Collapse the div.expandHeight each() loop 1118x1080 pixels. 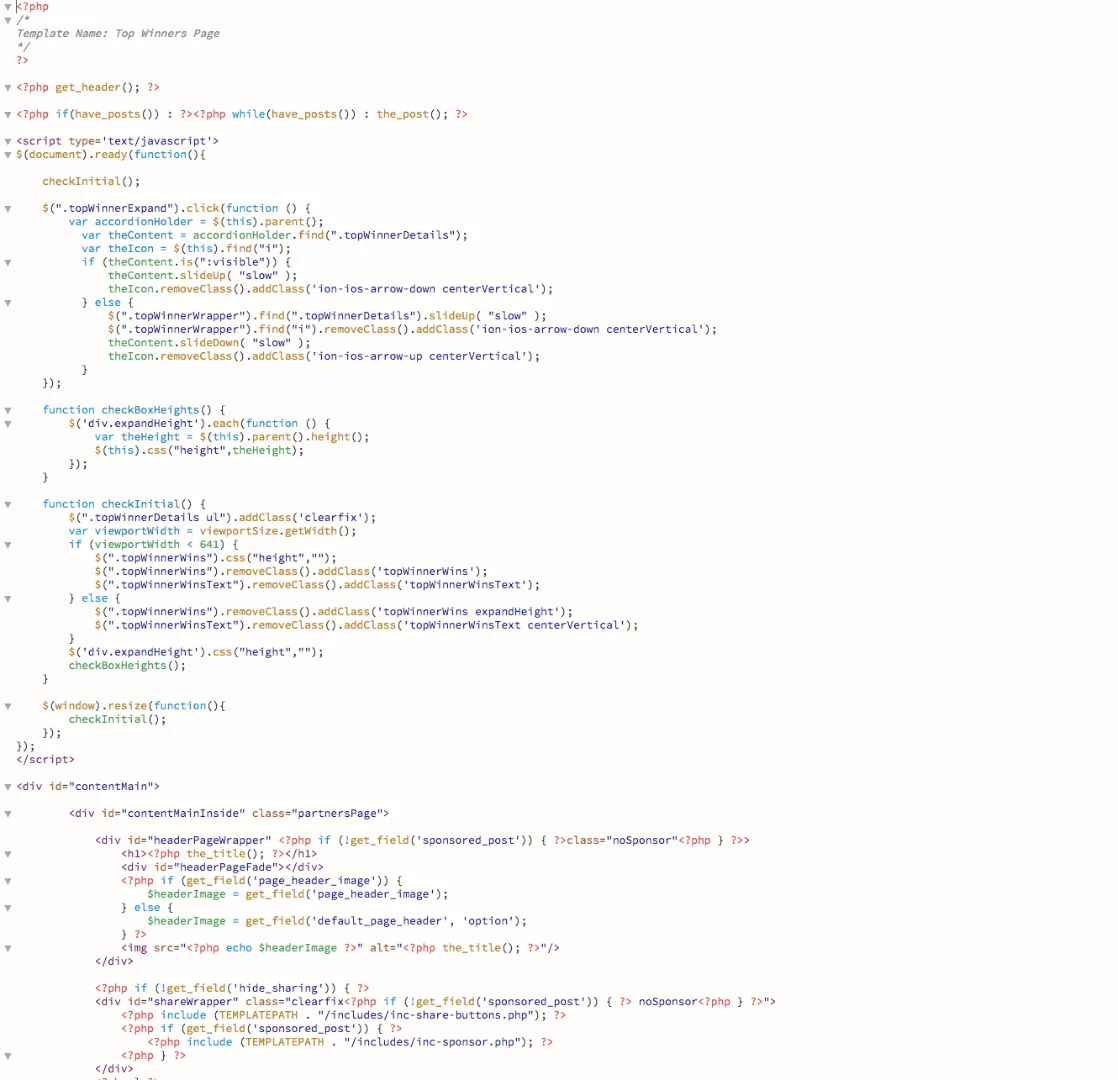[x=8, y=424]
